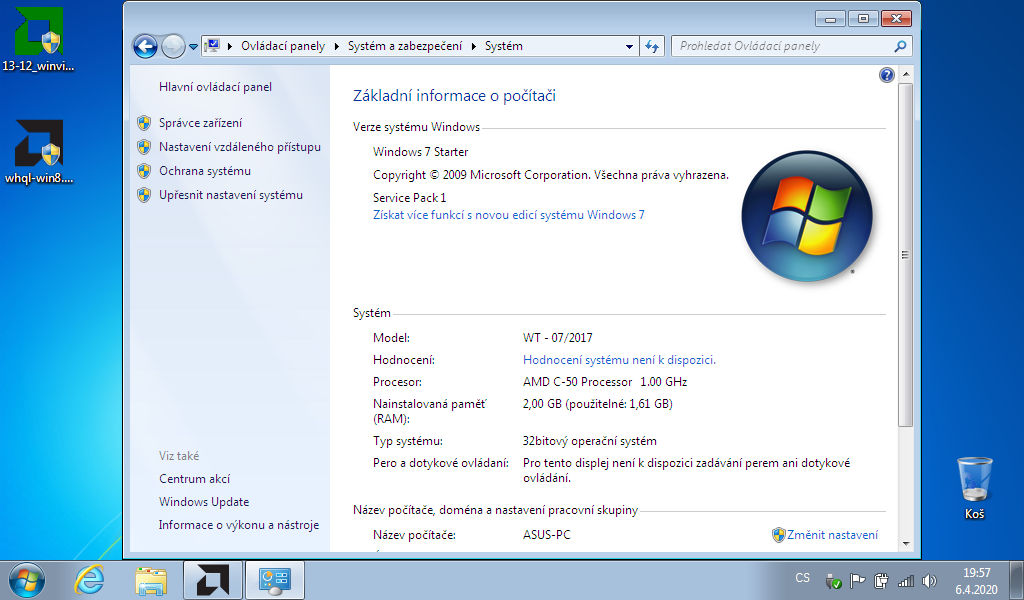Select processor value AMD C-50 Processor
Viewport: 1024px width, 600px height.
click(x=577, y=382)
